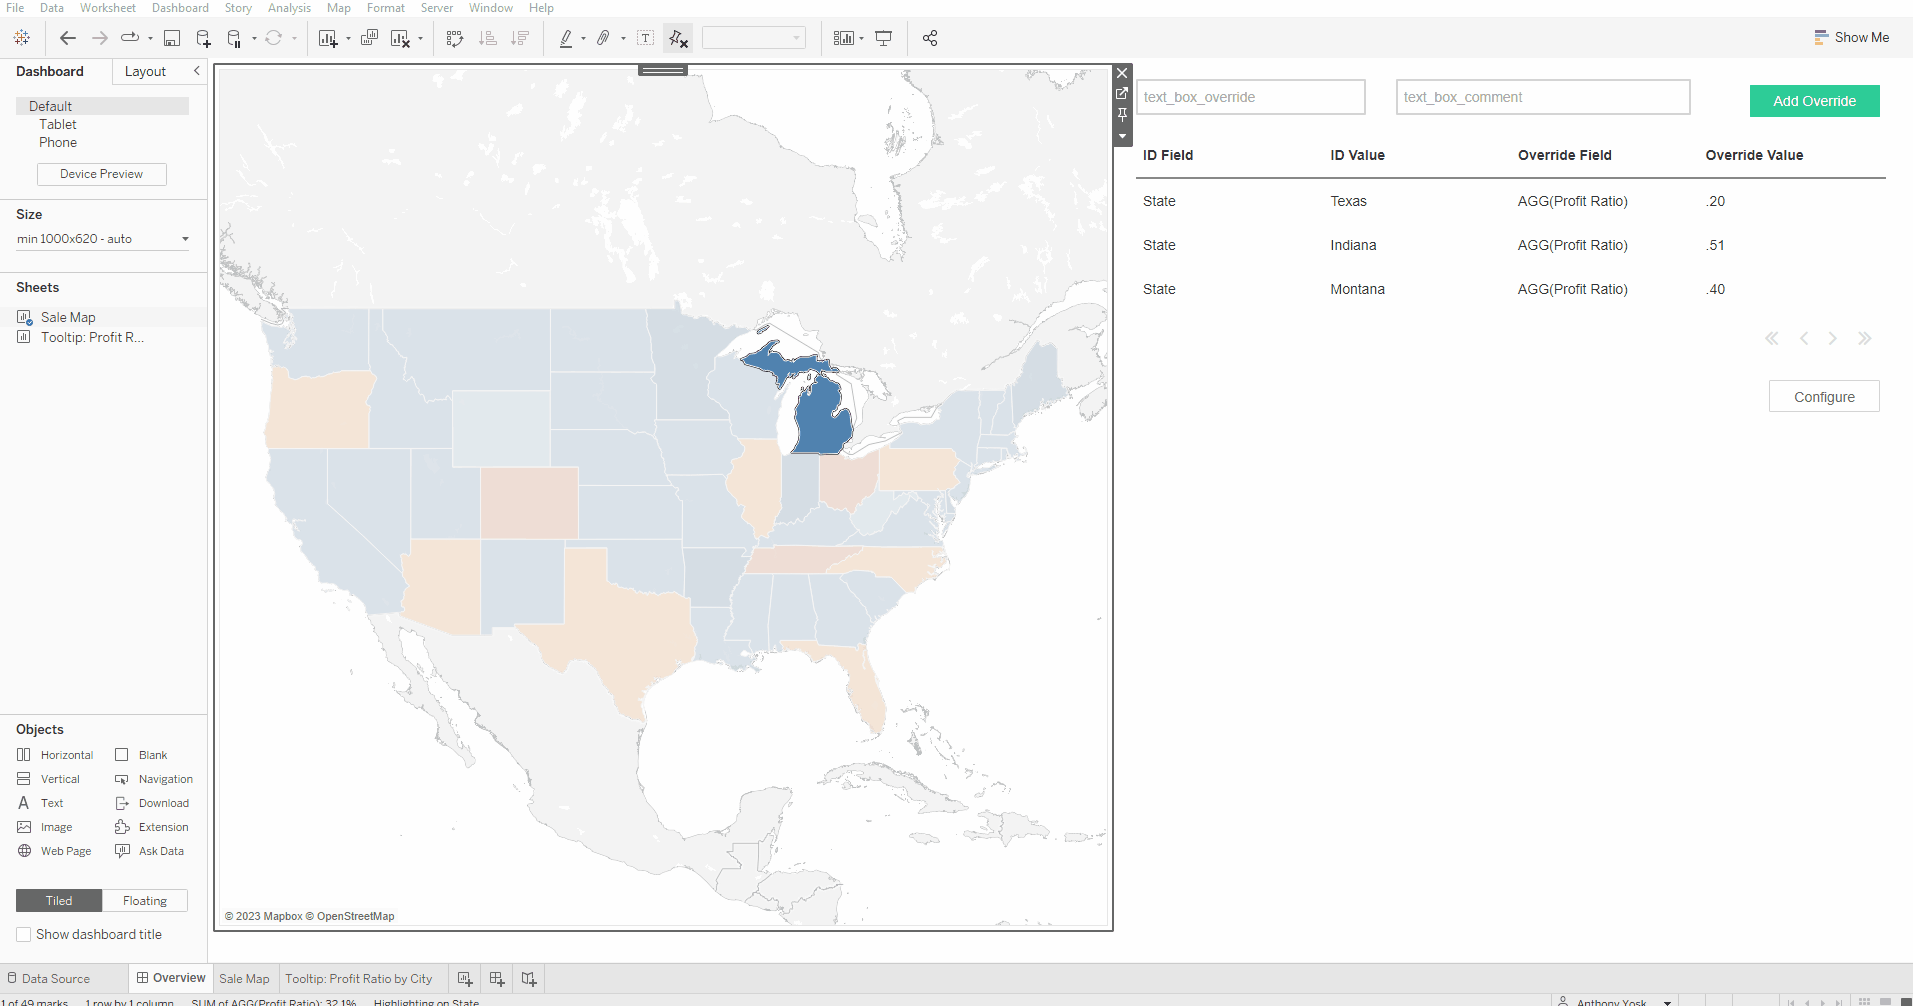Select the Michigan state on the map
Image resolution: width=1913 pixels, height=1006 pixels.
click(x=824, y=416)
